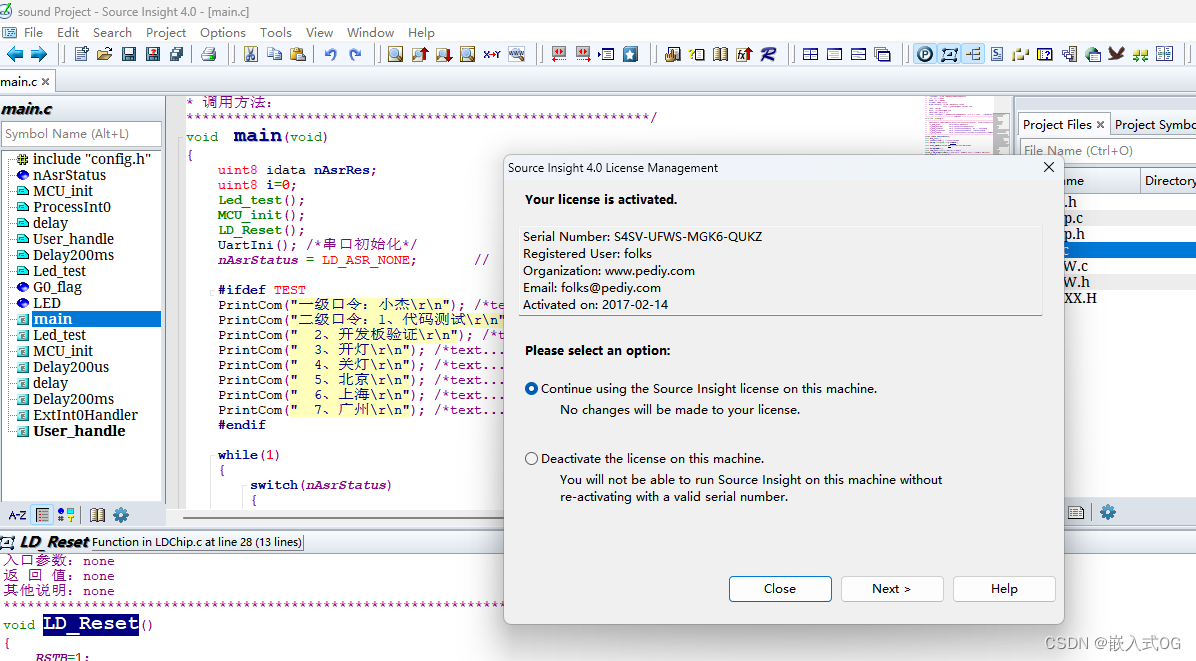Viewport: 1196px width, 661px height.
Task: Click the Redo arrow icon
Action: click(x=355, y=54)
